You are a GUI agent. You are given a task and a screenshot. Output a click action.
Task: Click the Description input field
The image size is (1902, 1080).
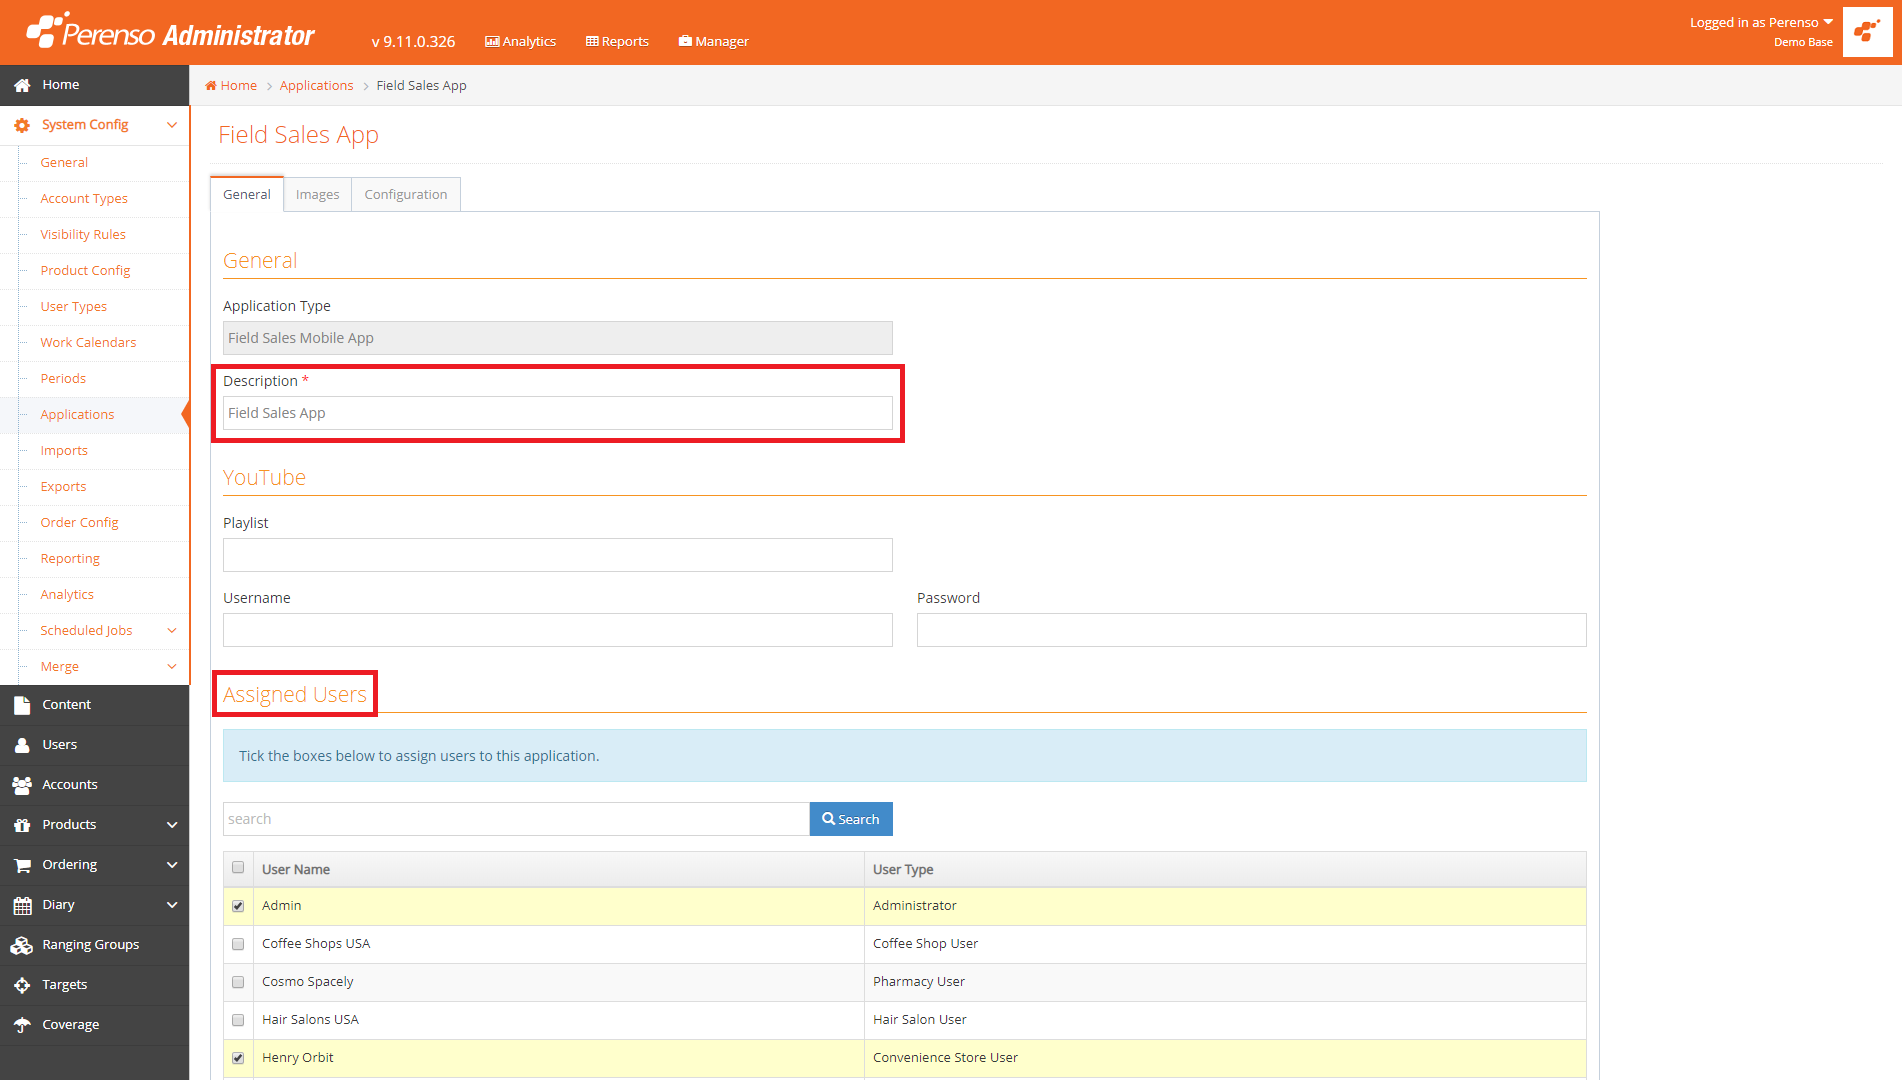pyautogui.click(x=557, y=413)
